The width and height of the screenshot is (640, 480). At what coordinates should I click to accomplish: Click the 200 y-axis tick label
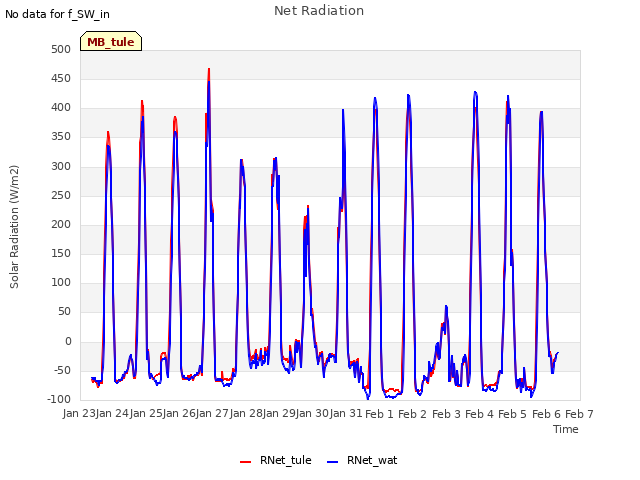pyautogui.click(x=61, y=224)
